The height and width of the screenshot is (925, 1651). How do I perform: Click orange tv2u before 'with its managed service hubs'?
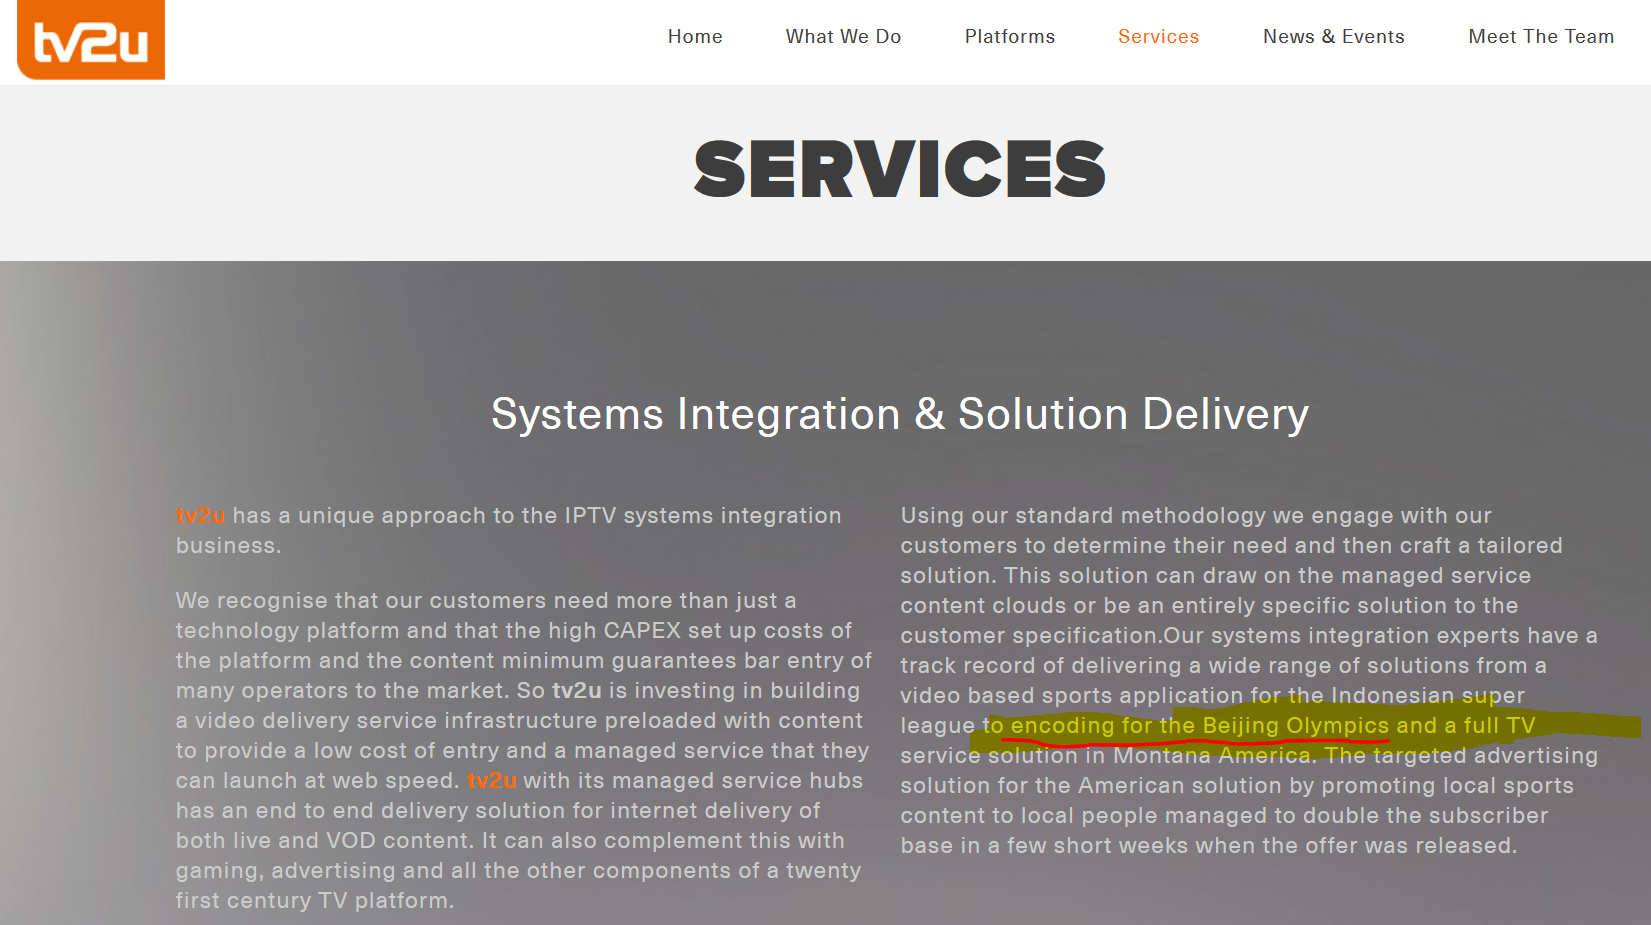[x=492, y=781]
